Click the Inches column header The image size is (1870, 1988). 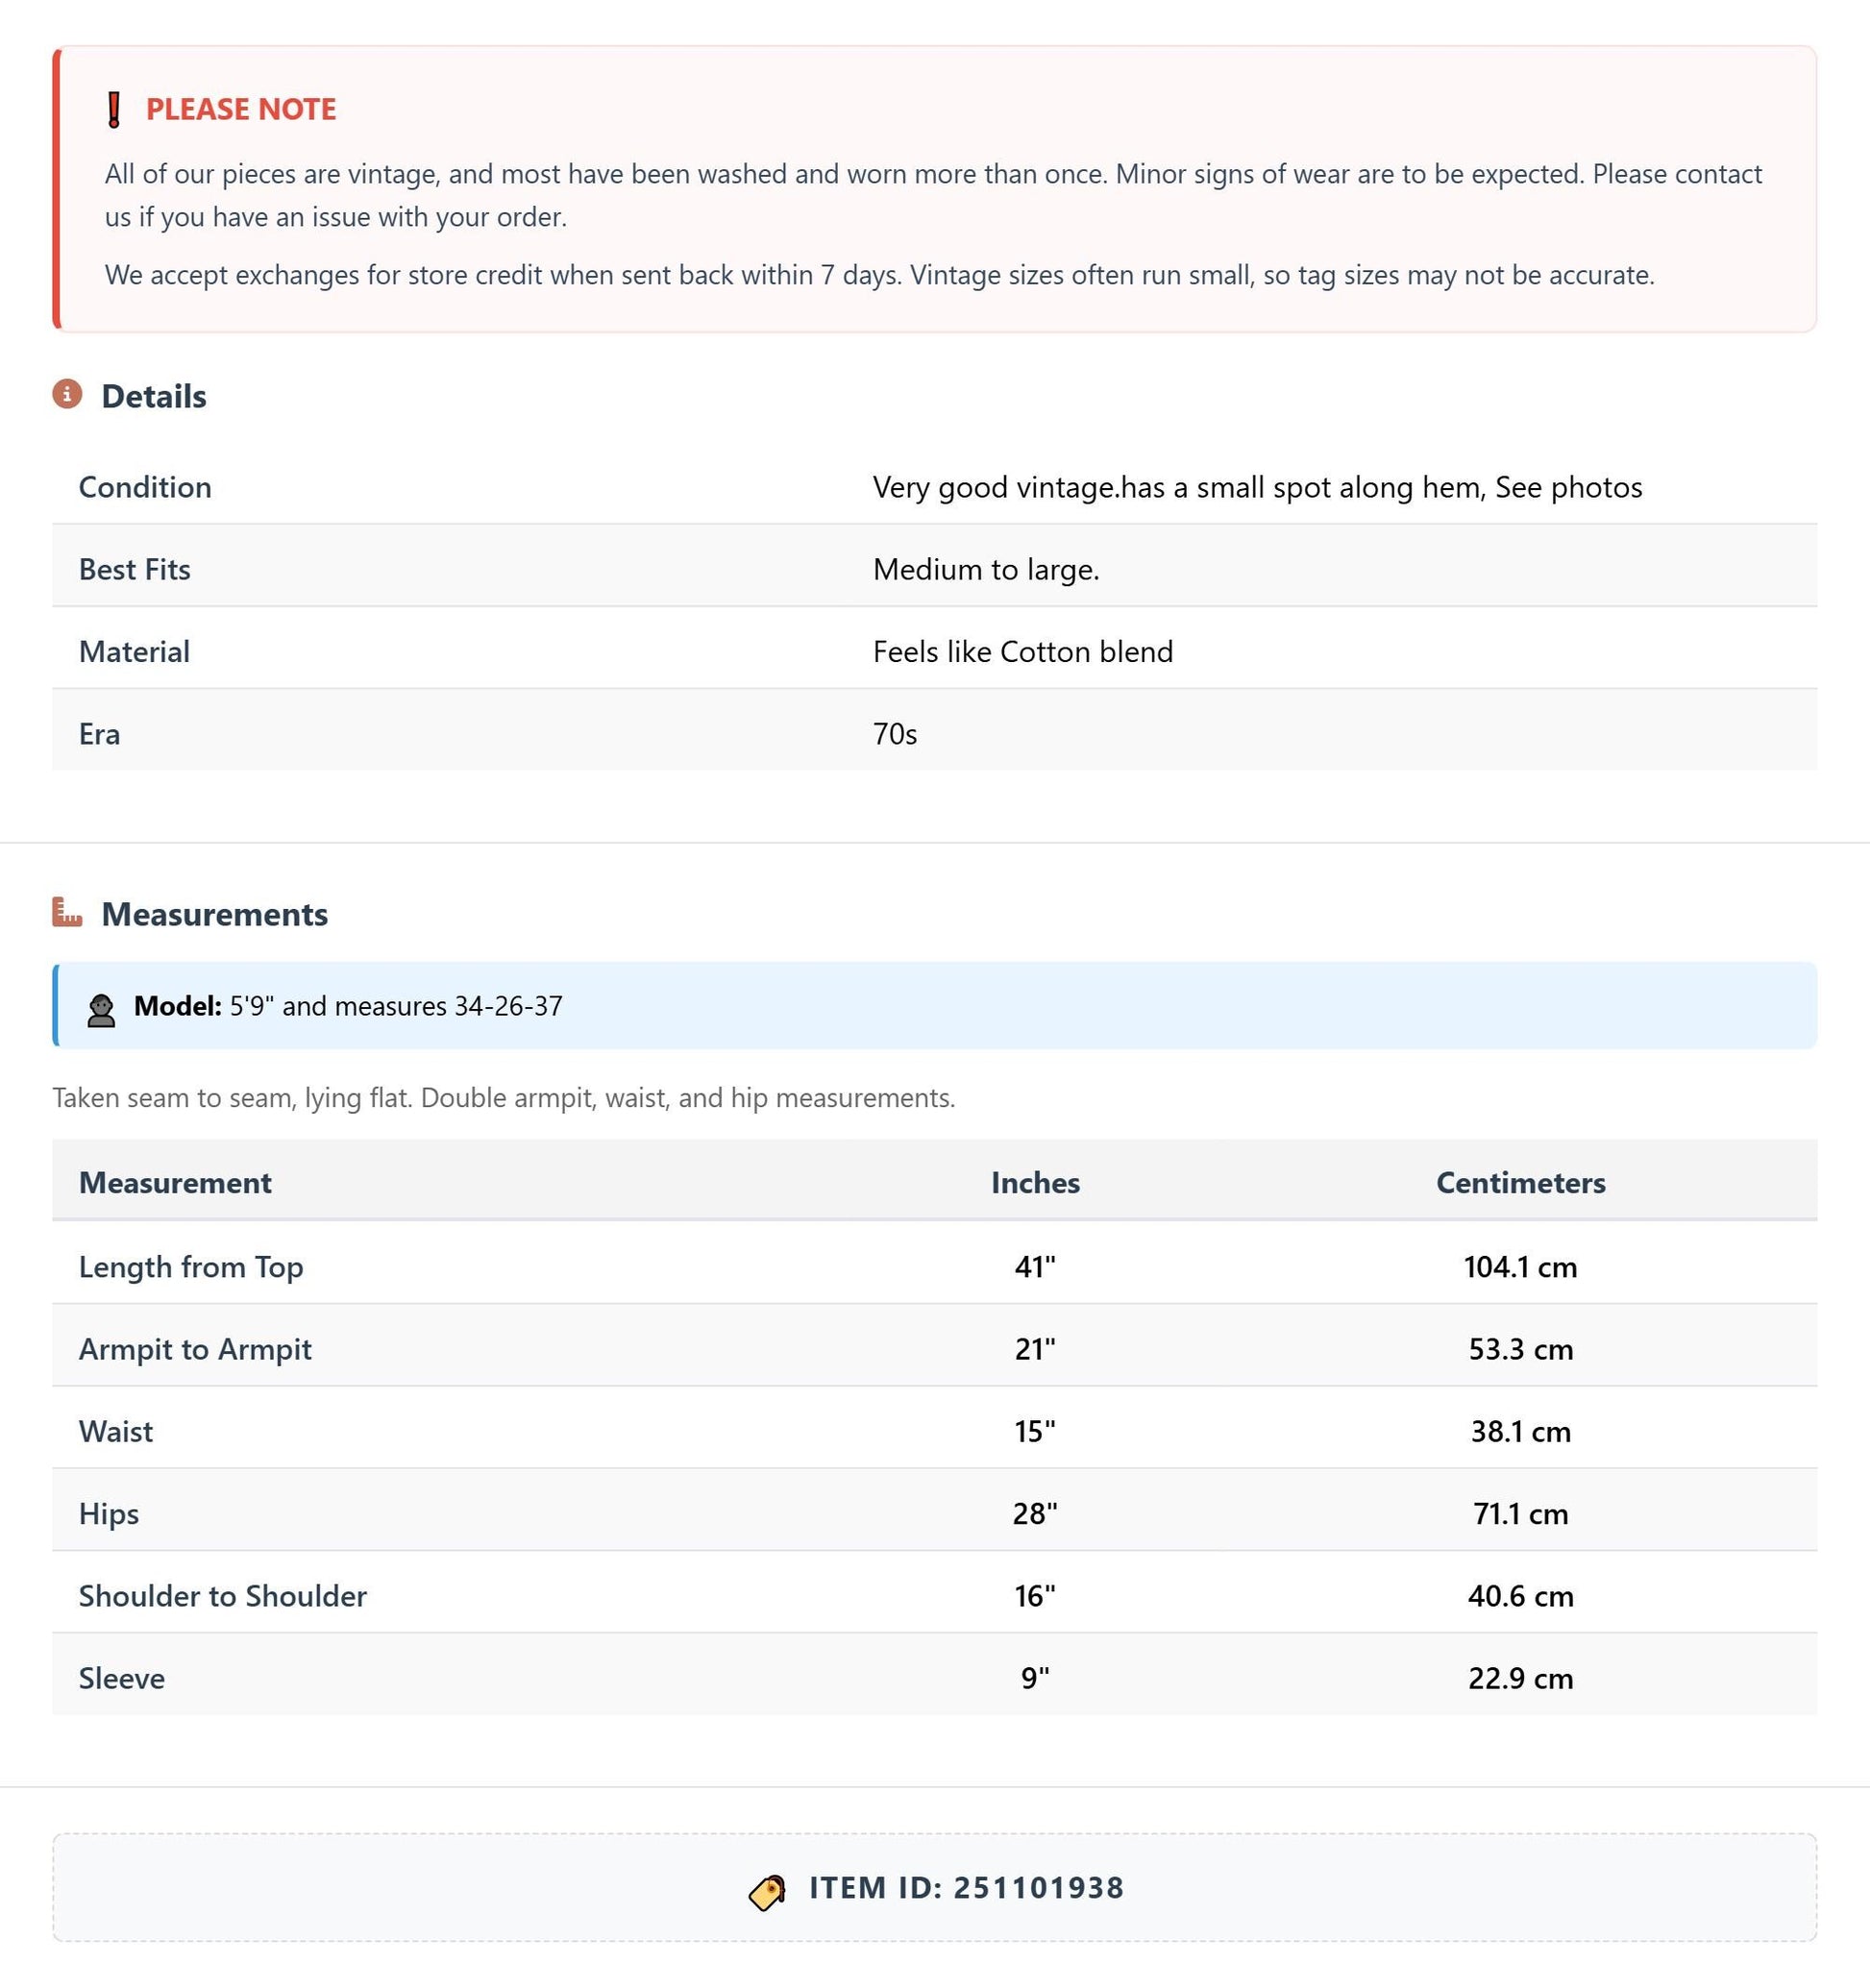(1035, 1182)
